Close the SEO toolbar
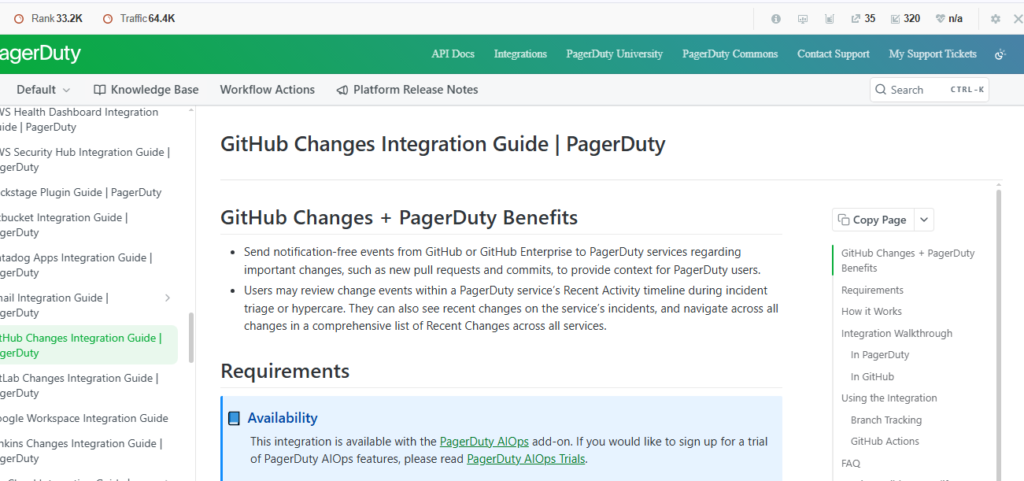Viewport: 1024px width, 481px height. (1018, 19)
